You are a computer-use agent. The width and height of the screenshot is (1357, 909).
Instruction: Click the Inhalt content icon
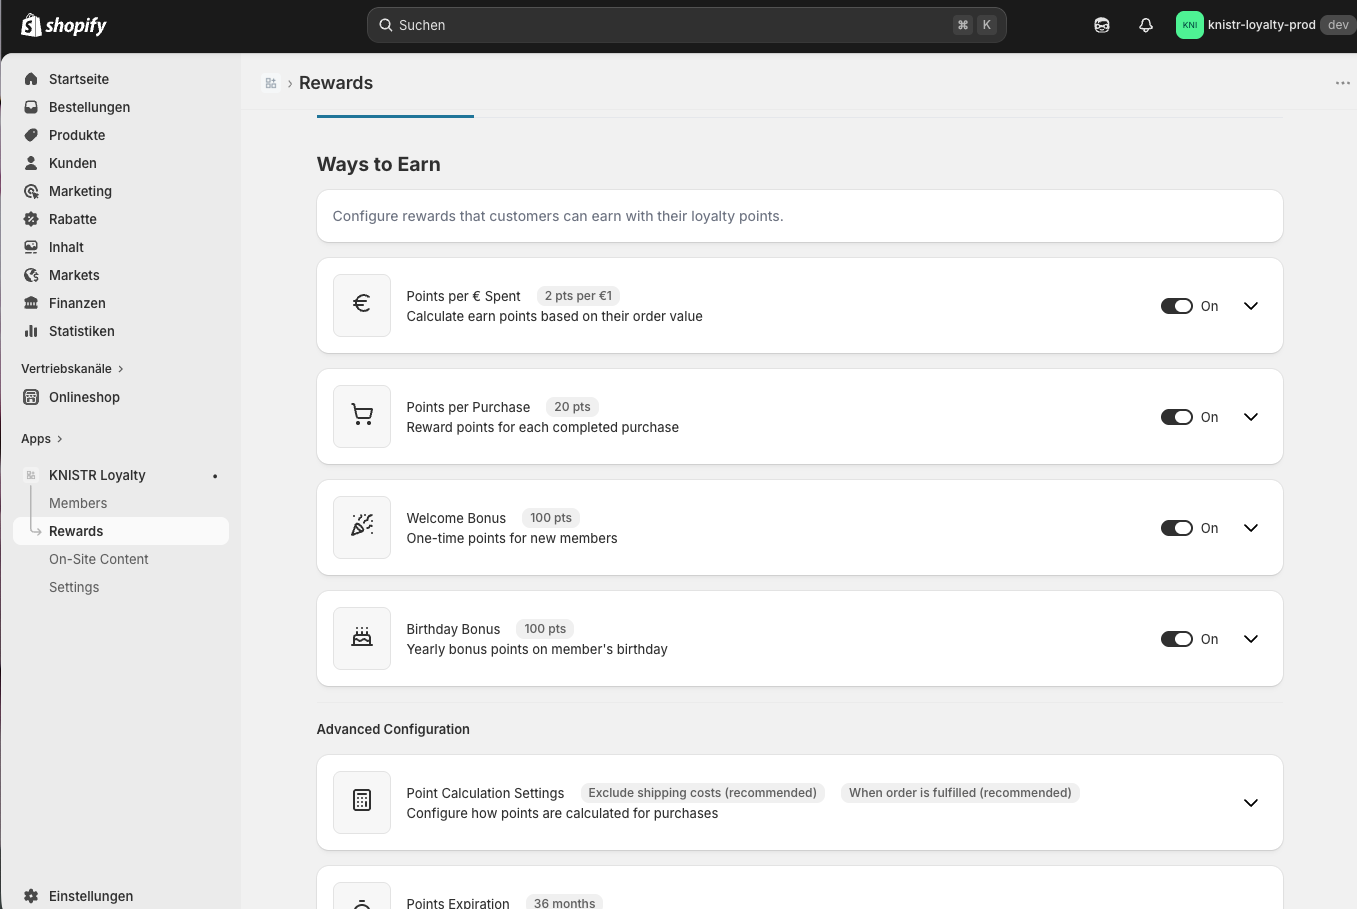pos(31,247)
